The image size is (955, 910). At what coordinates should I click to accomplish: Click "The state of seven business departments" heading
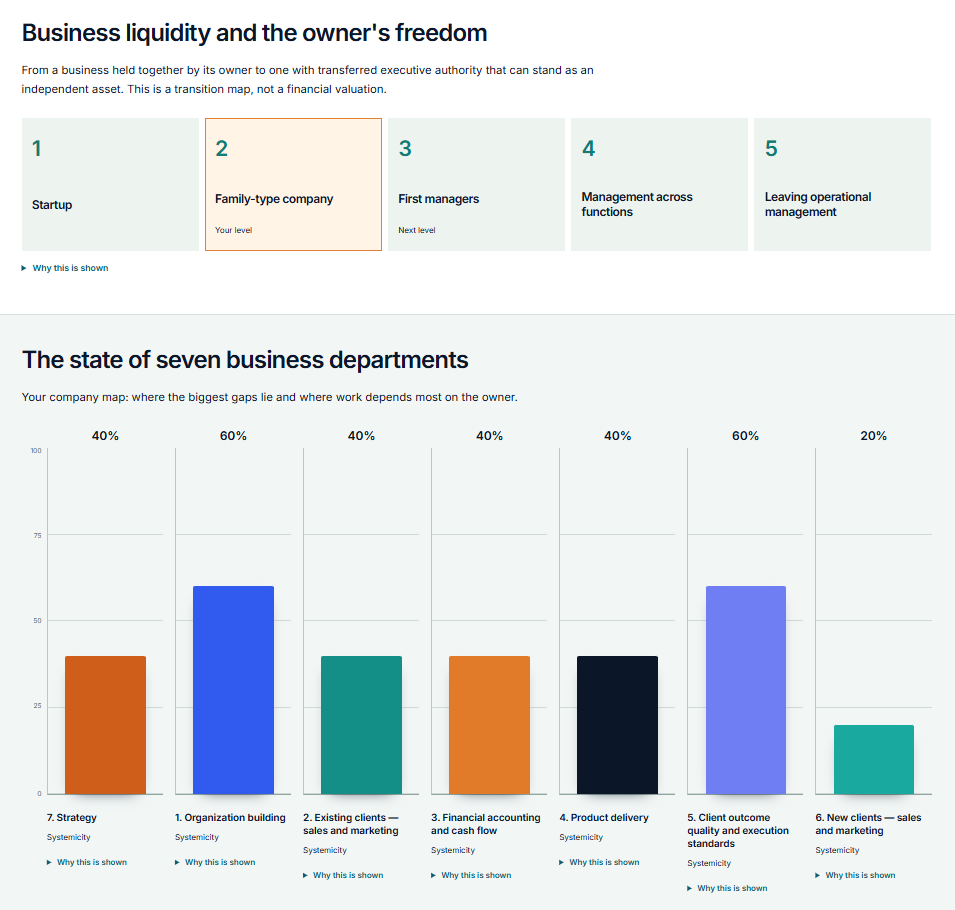point(245,360)
